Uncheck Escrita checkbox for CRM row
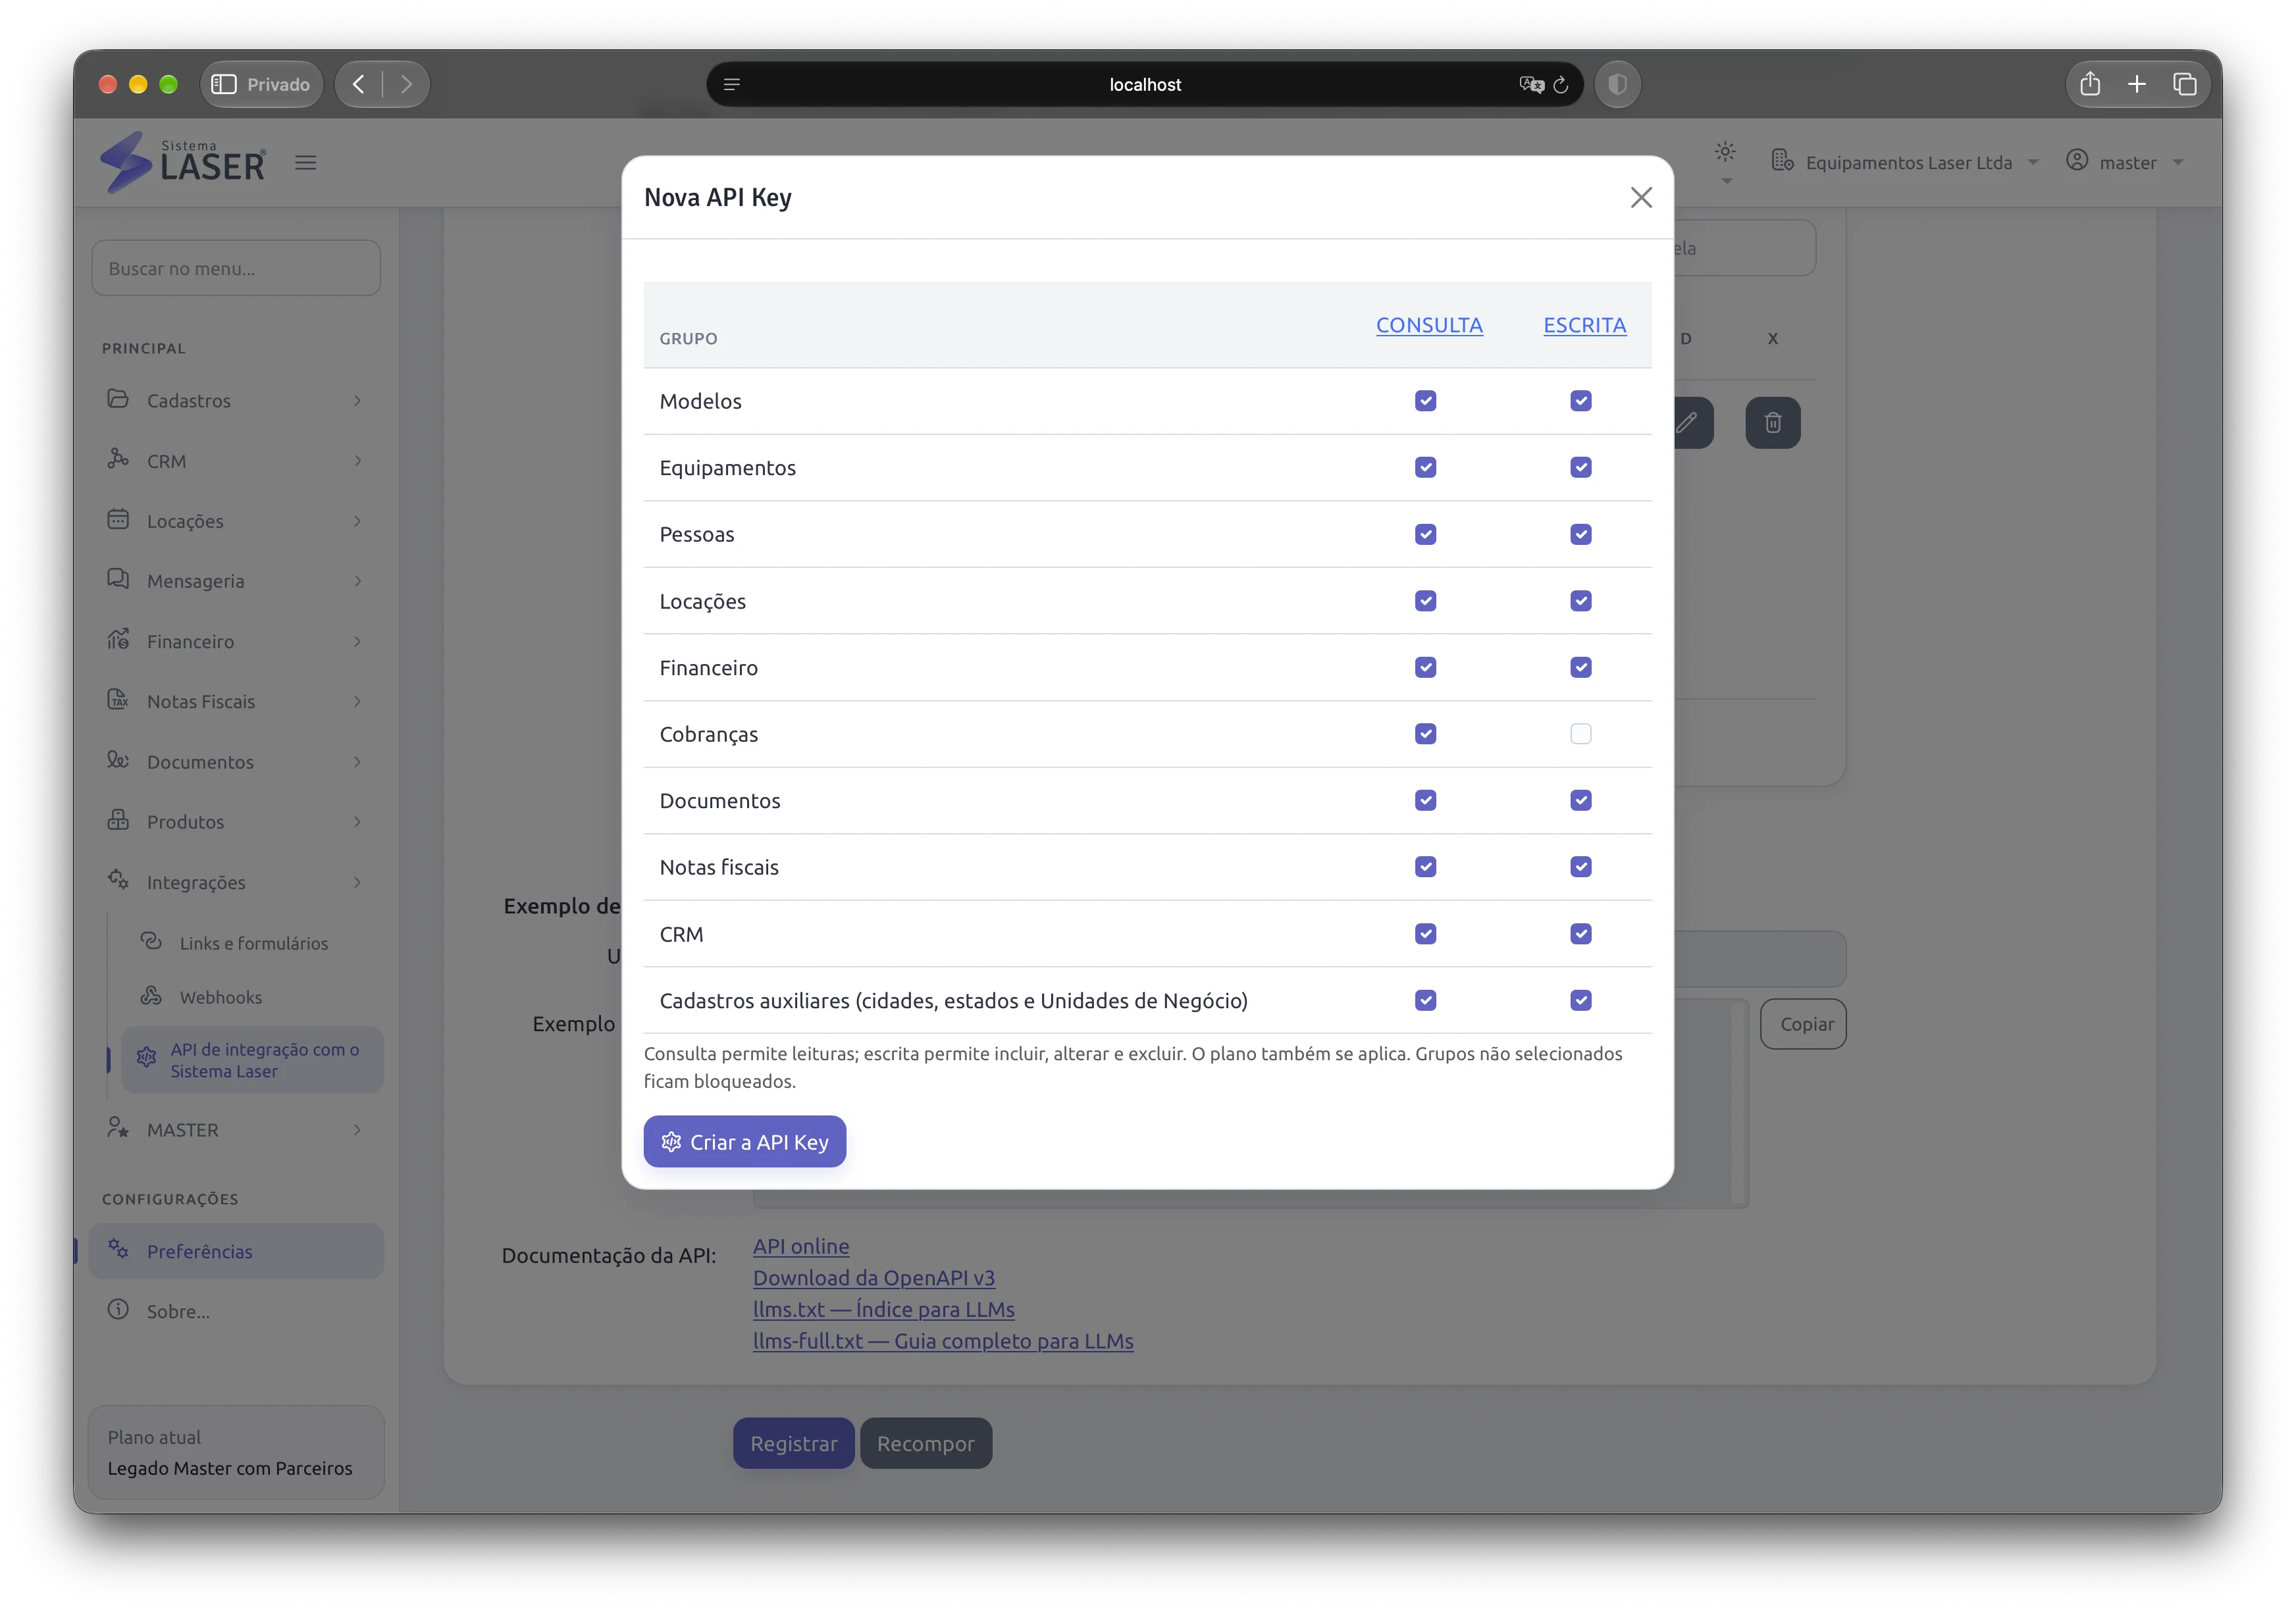Screen dimensions: 2296x1611 point(1580,934)
